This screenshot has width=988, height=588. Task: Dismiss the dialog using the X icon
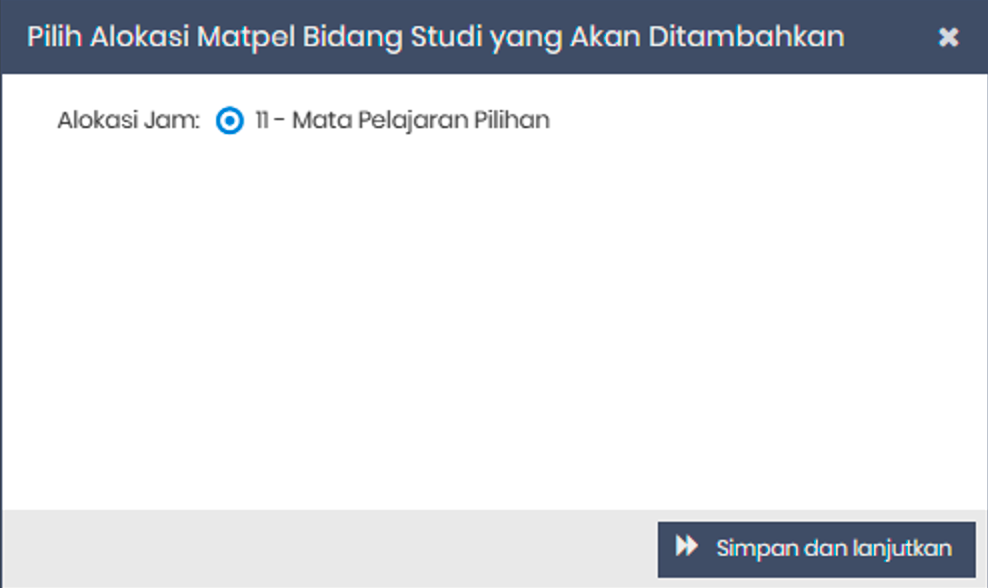(948, 37)
